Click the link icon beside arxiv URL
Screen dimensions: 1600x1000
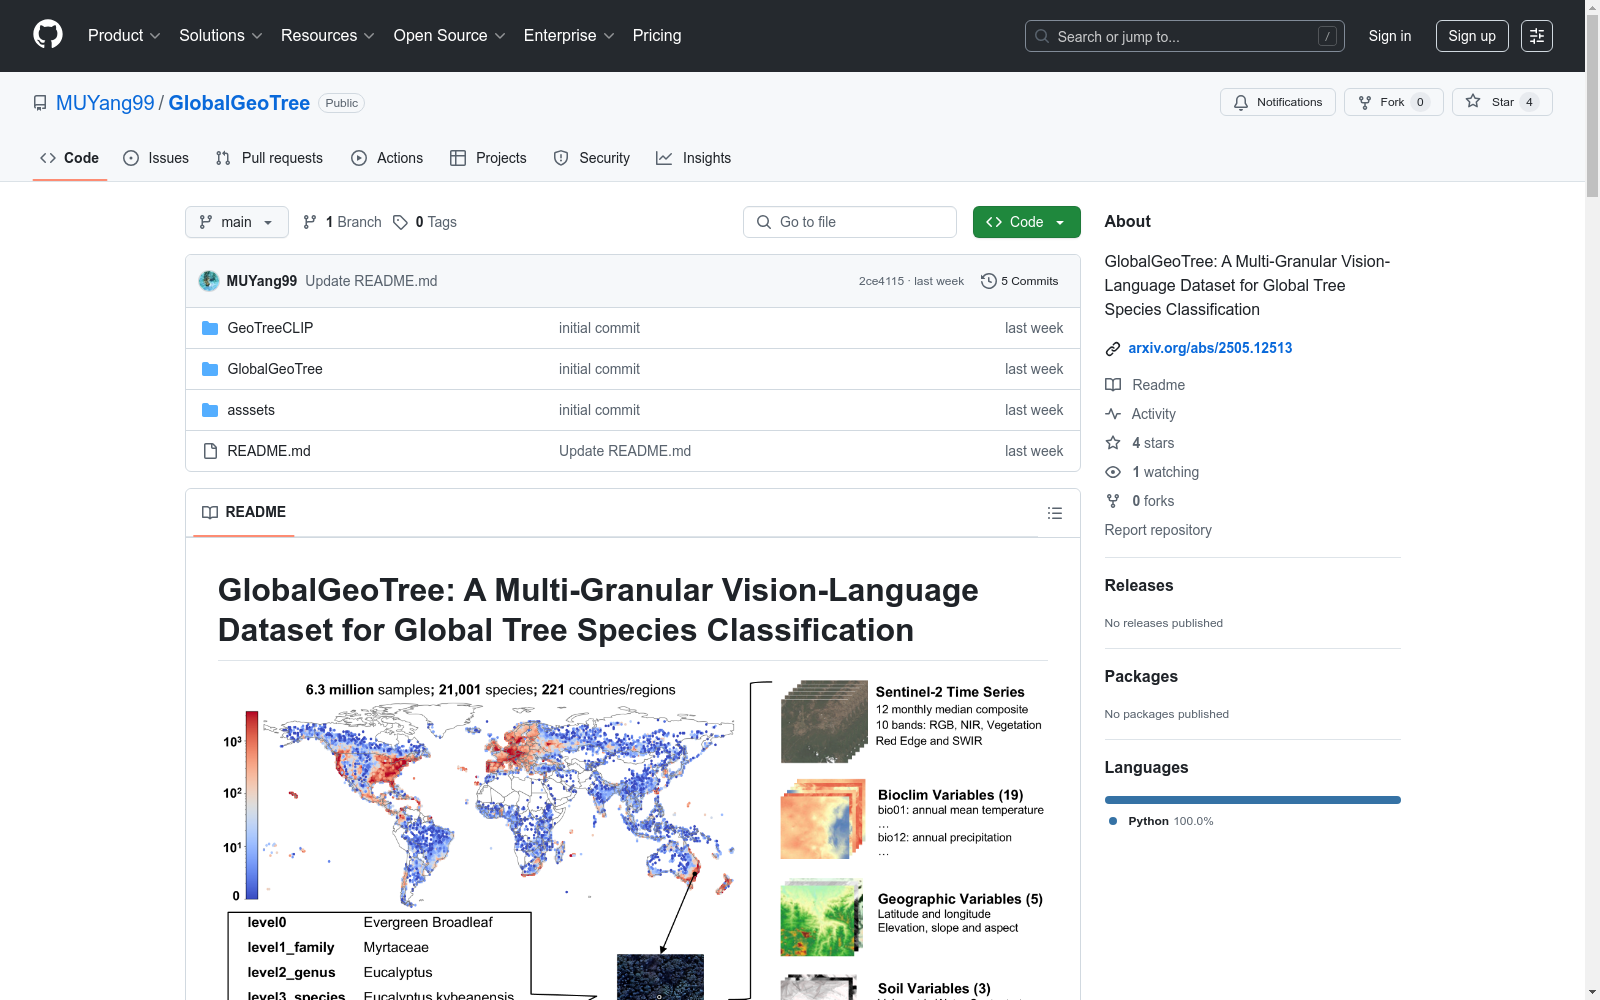(x=1113, y=349)
